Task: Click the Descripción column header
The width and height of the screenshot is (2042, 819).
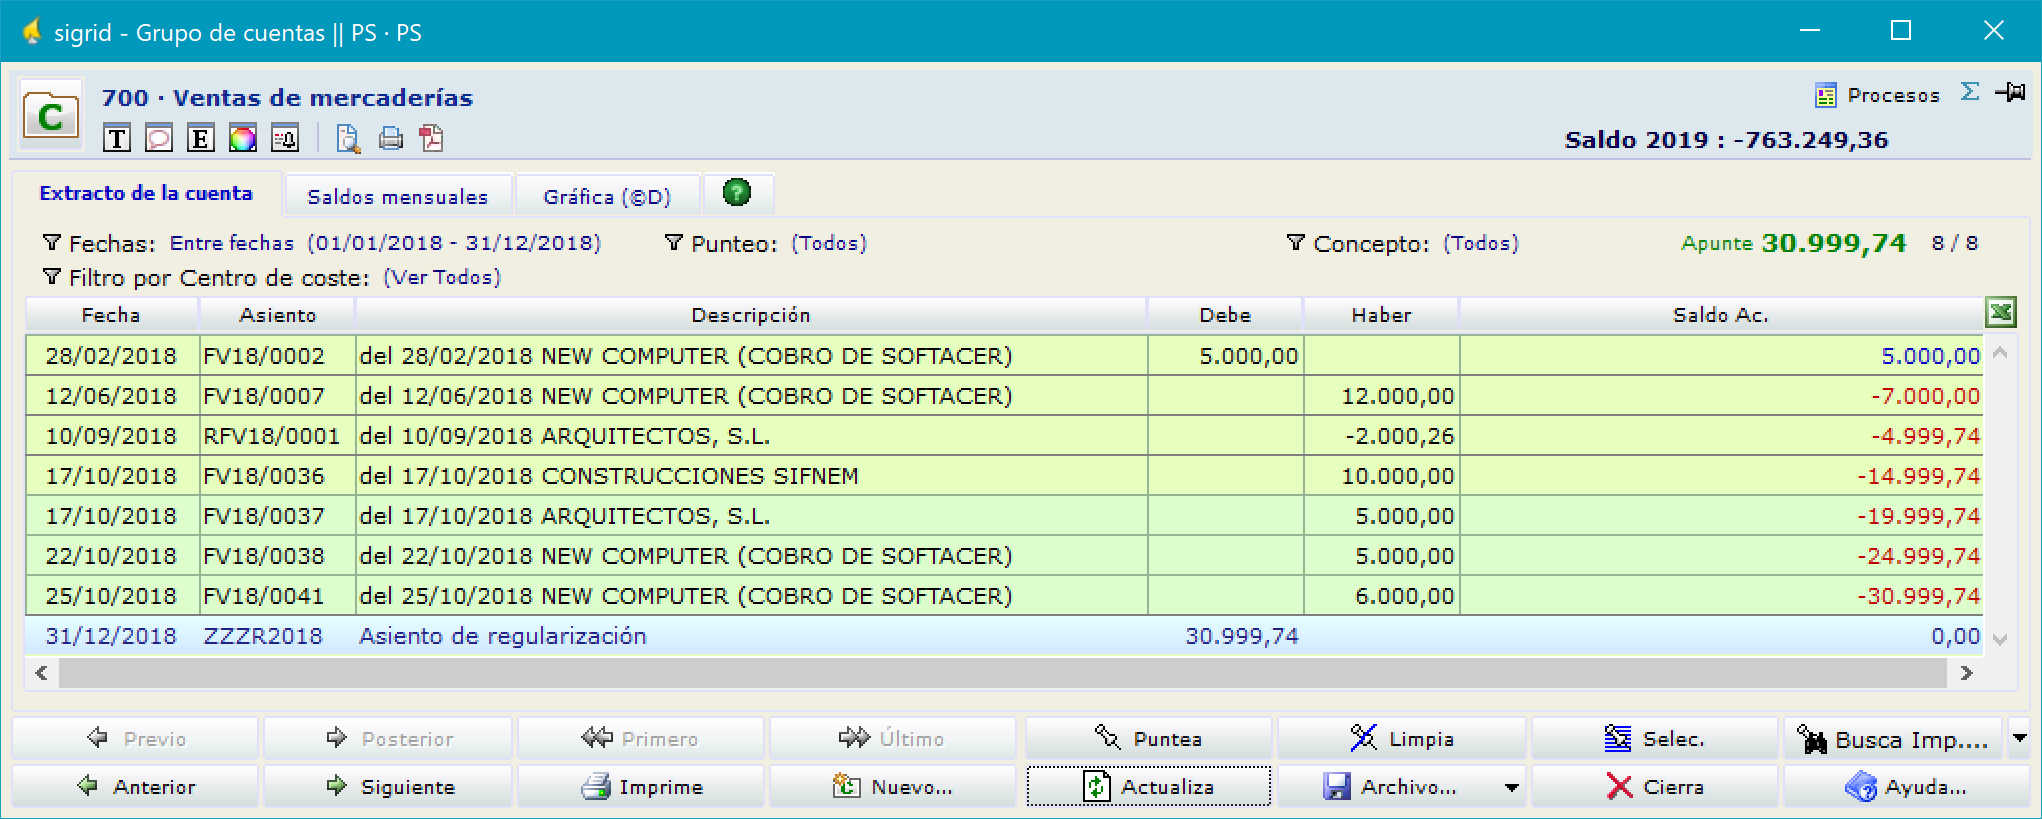Action: coord(751,315)
